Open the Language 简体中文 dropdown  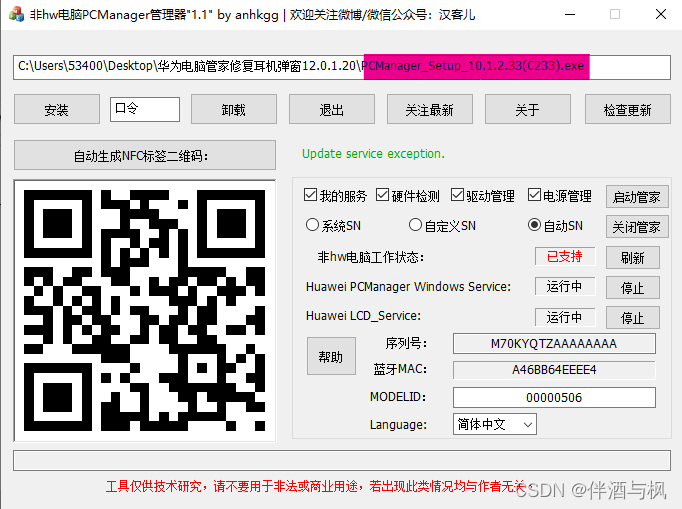point(495,424)
